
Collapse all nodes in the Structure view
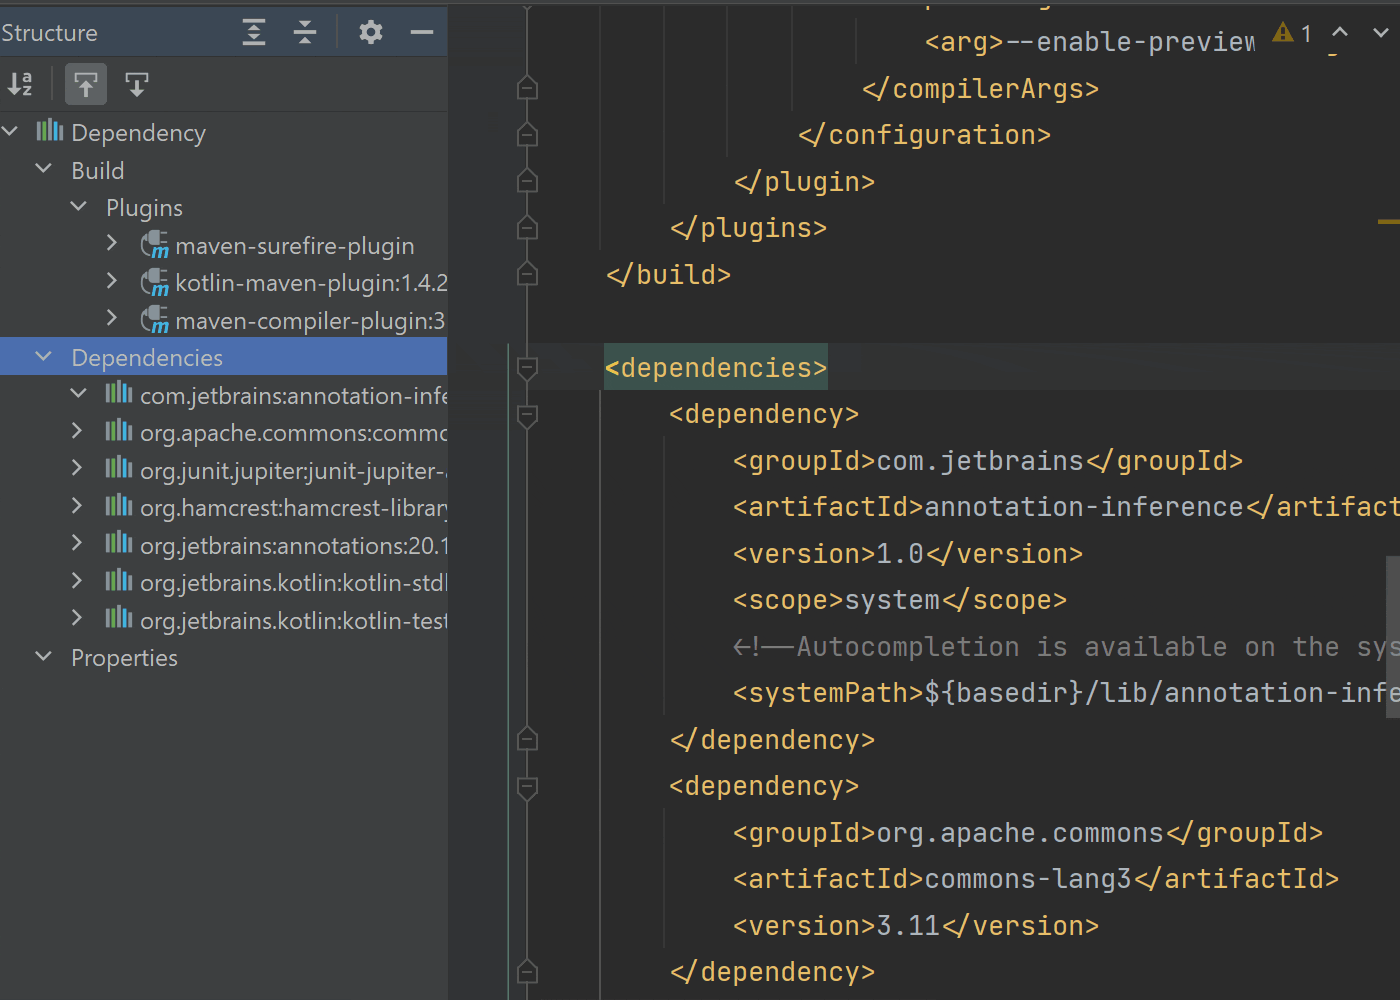(305, 32)
